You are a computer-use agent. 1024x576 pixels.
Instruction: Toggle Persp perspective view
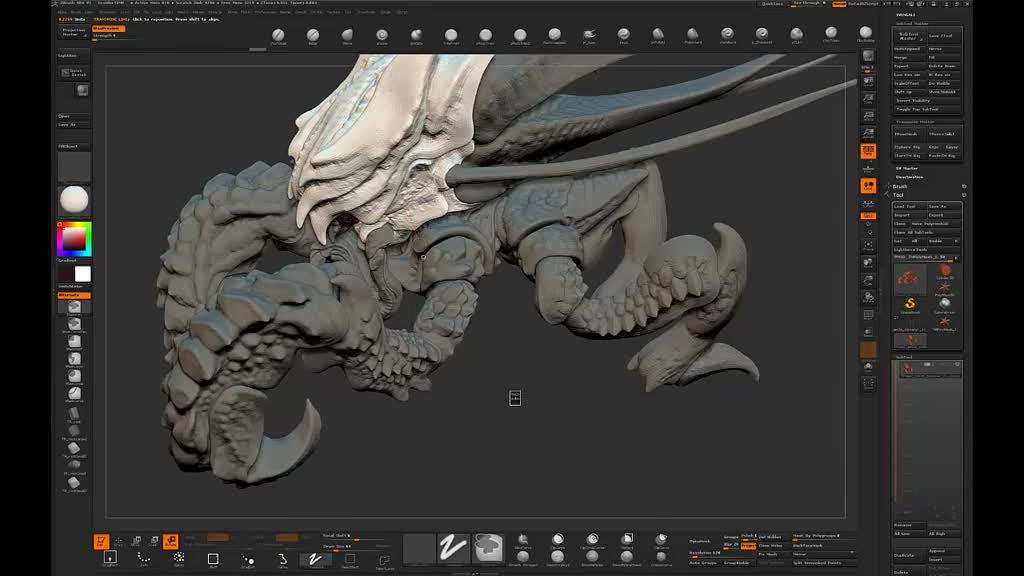pos(868,152)
